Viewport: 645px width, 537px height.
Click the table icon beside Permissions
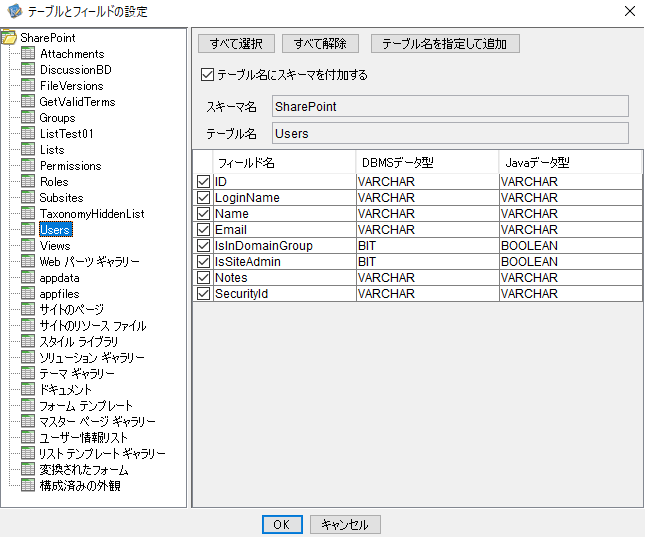[28, 165]
